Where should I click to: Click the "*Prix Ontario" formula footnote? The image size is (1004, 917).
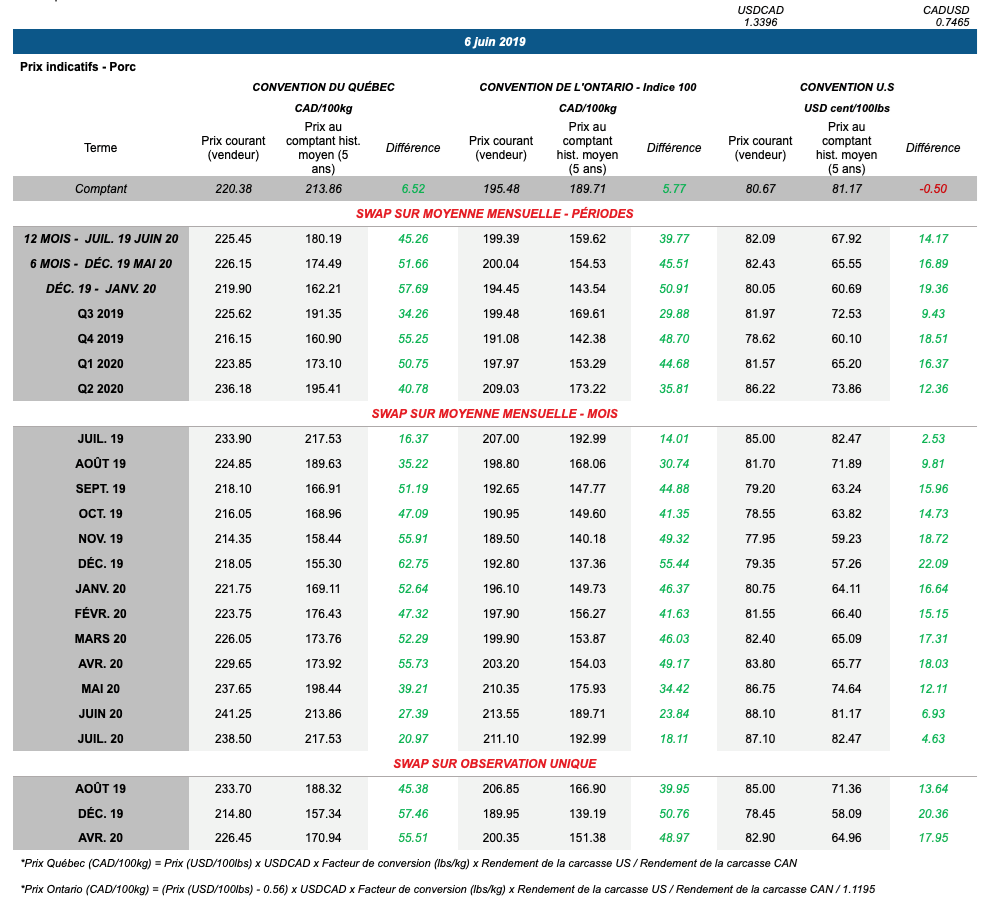coord(447,889)
